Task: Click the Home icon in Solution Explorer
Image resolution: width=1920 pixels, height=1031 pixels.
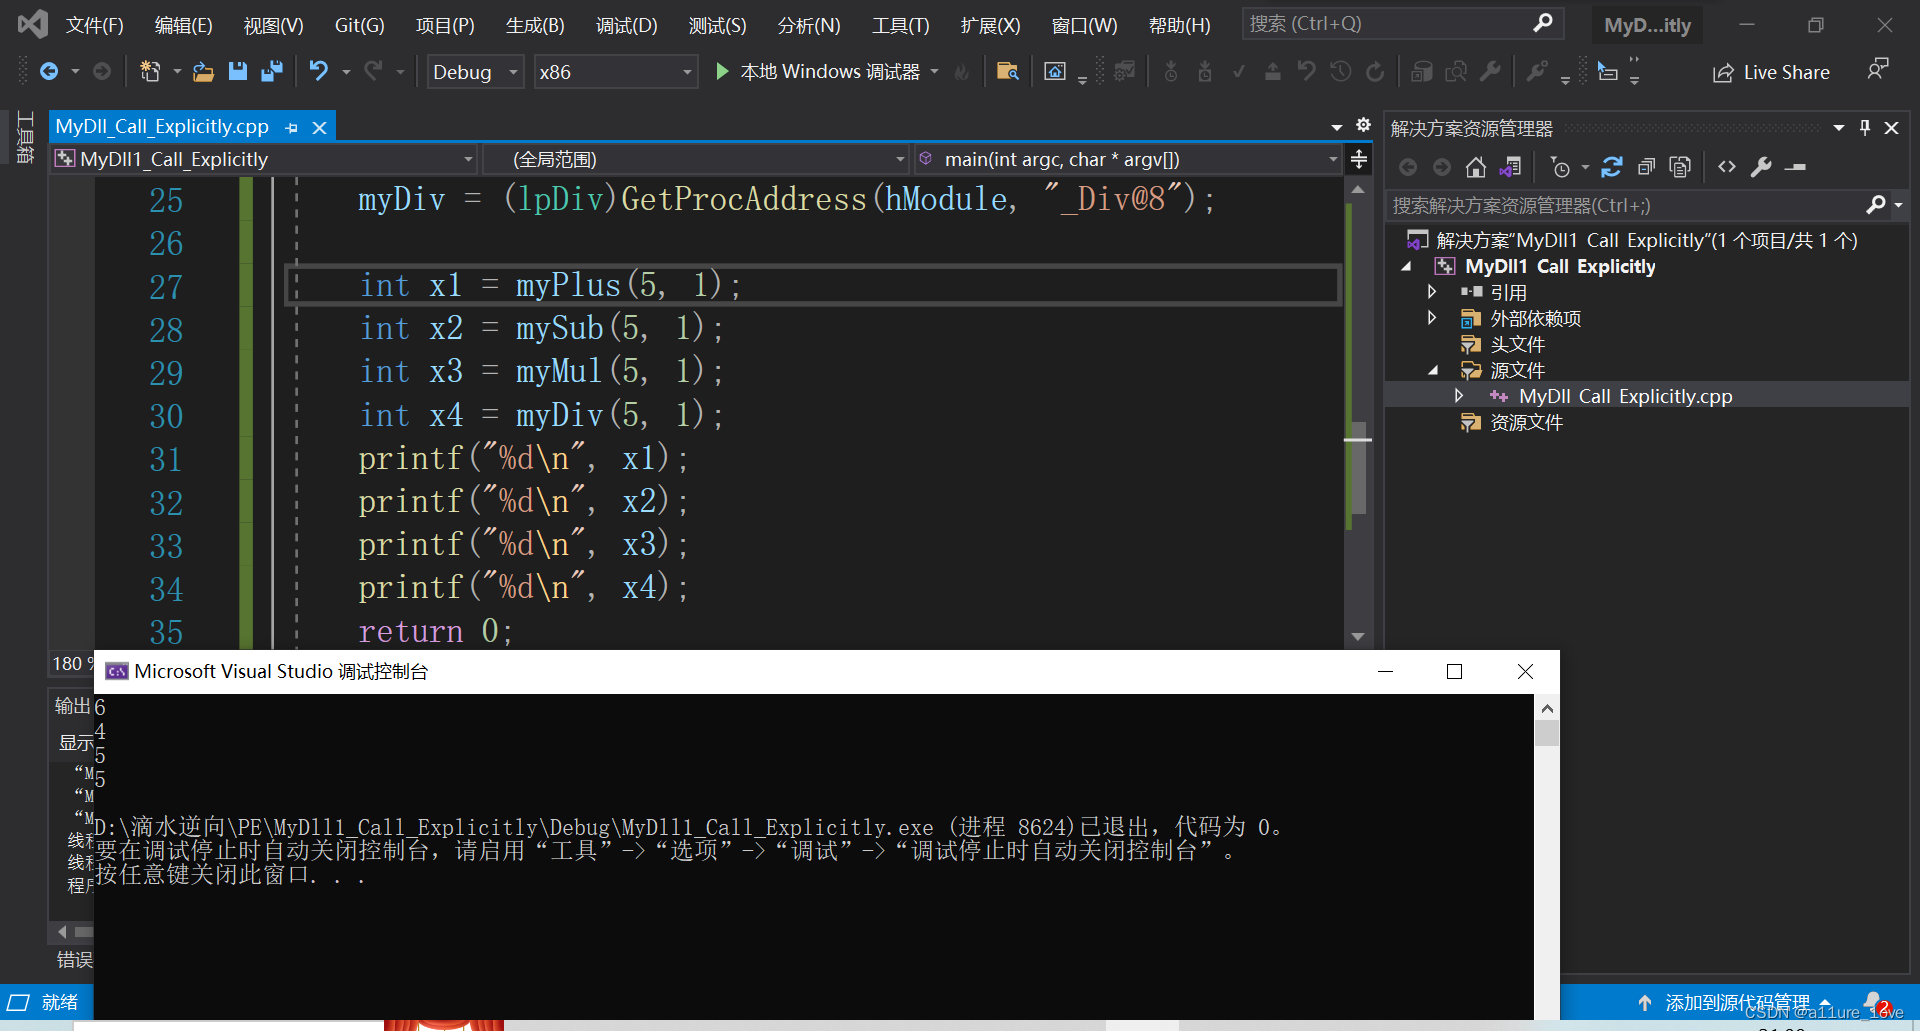Action: click(1475, 167)
